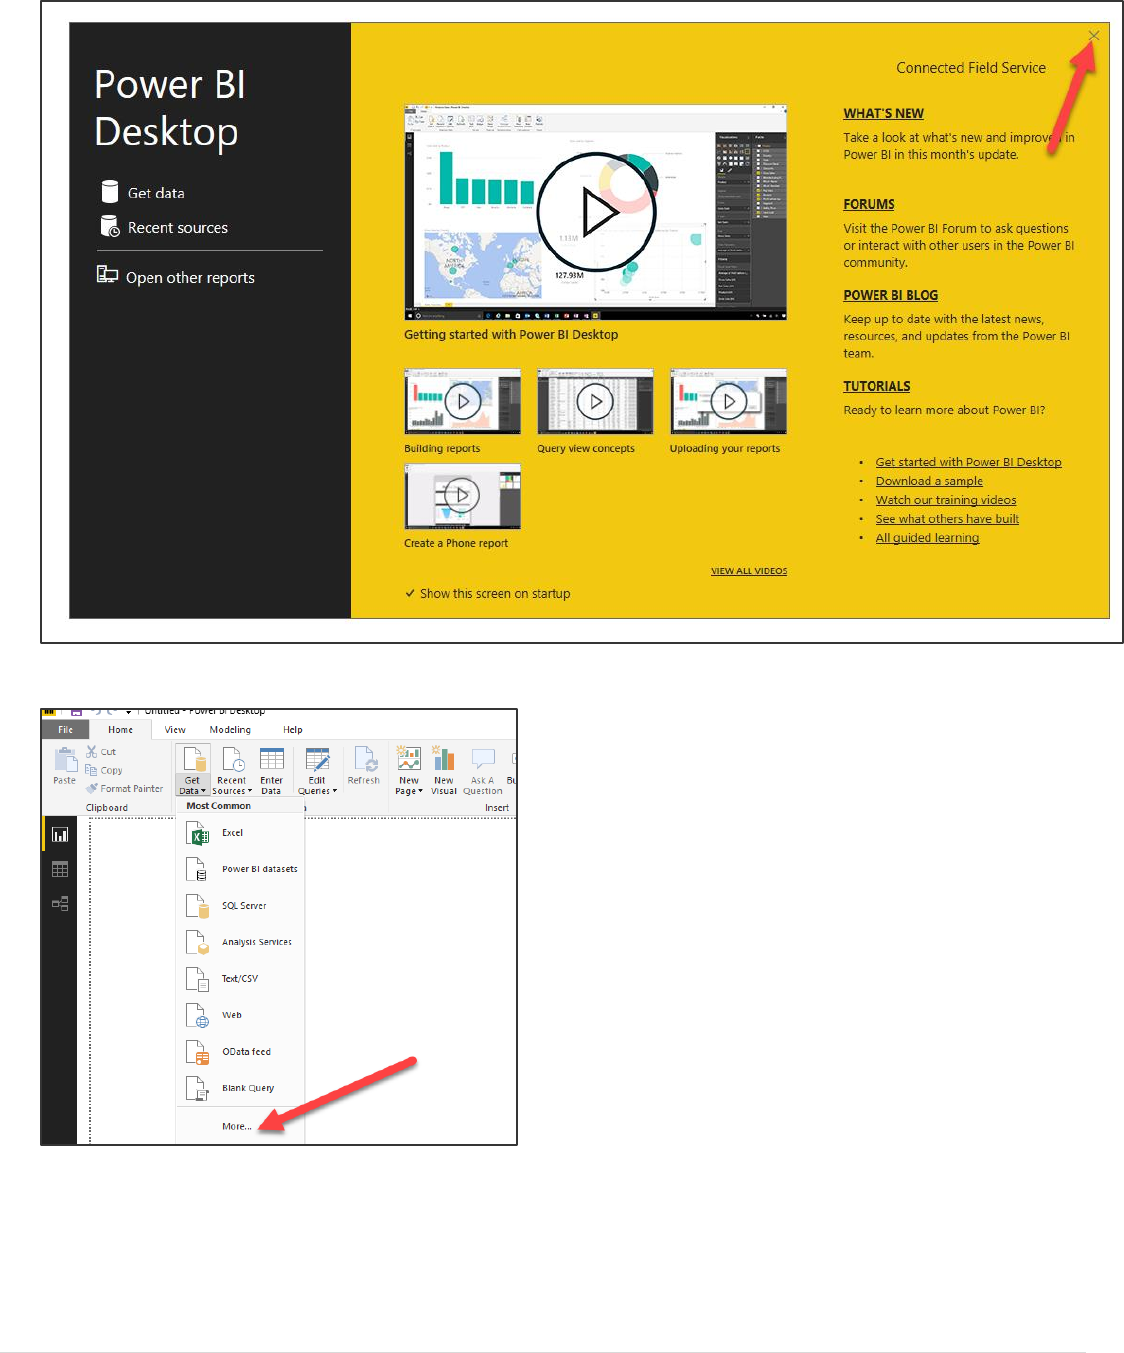Open the Modeling ribbon tab
Image resolution: width=1124 pixels, height=1353 pixels.
point(230,730)
